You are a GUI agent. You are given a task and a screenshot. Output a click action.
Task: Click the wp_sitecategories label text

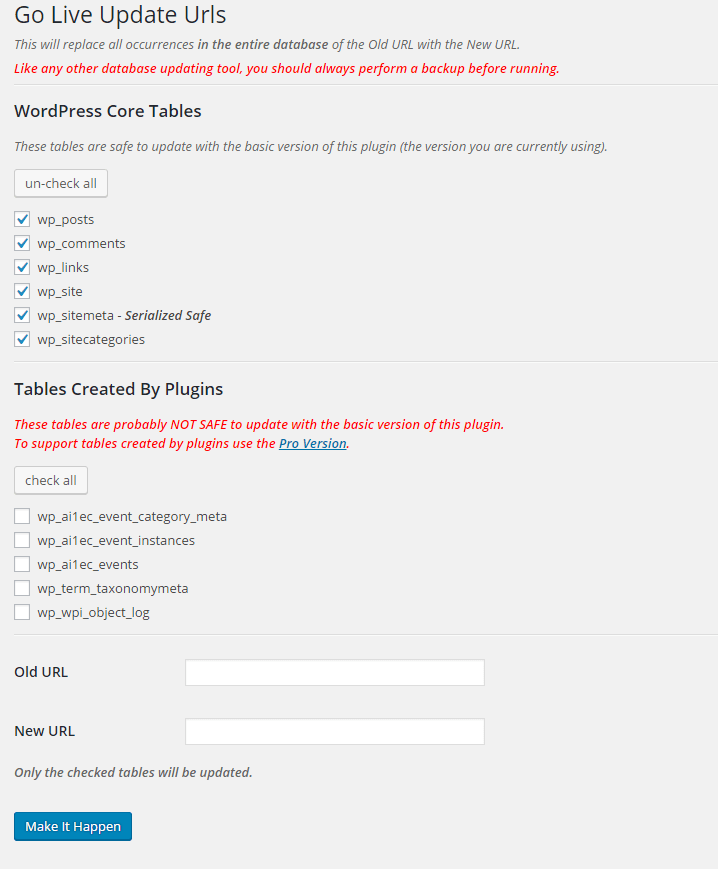[90, 339]
